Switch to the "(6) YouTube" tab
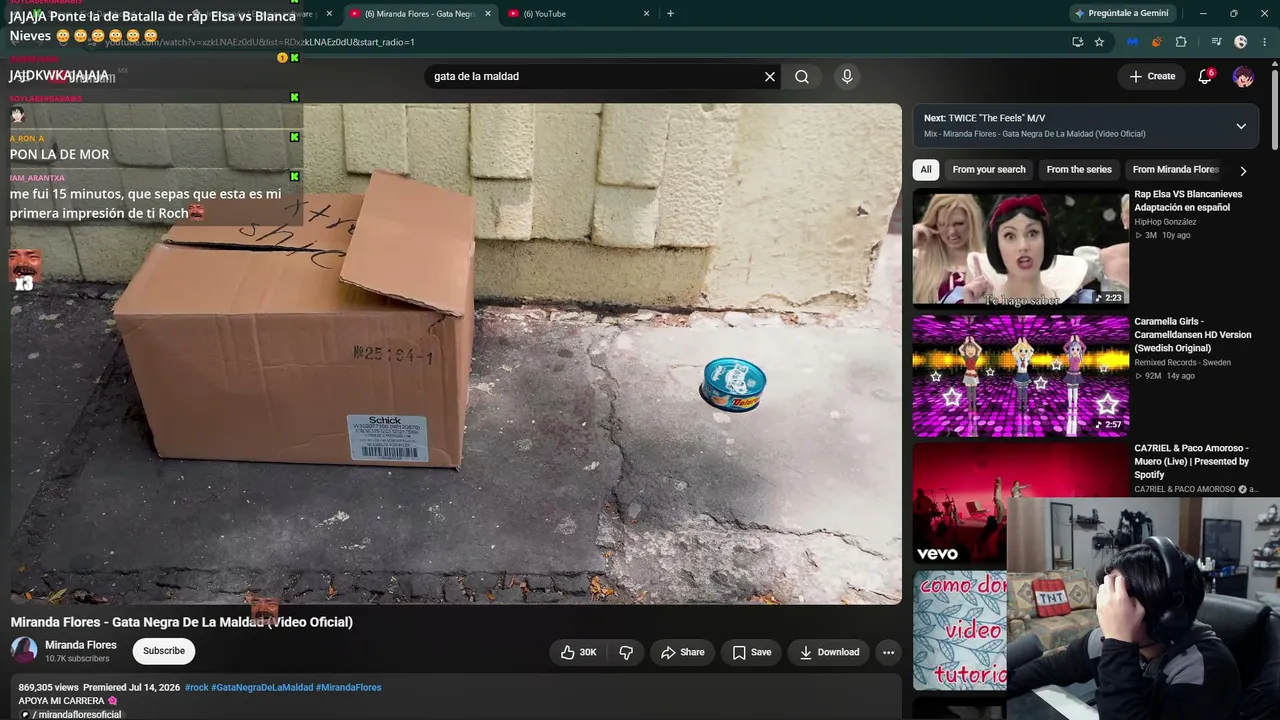 pos(579,13)
